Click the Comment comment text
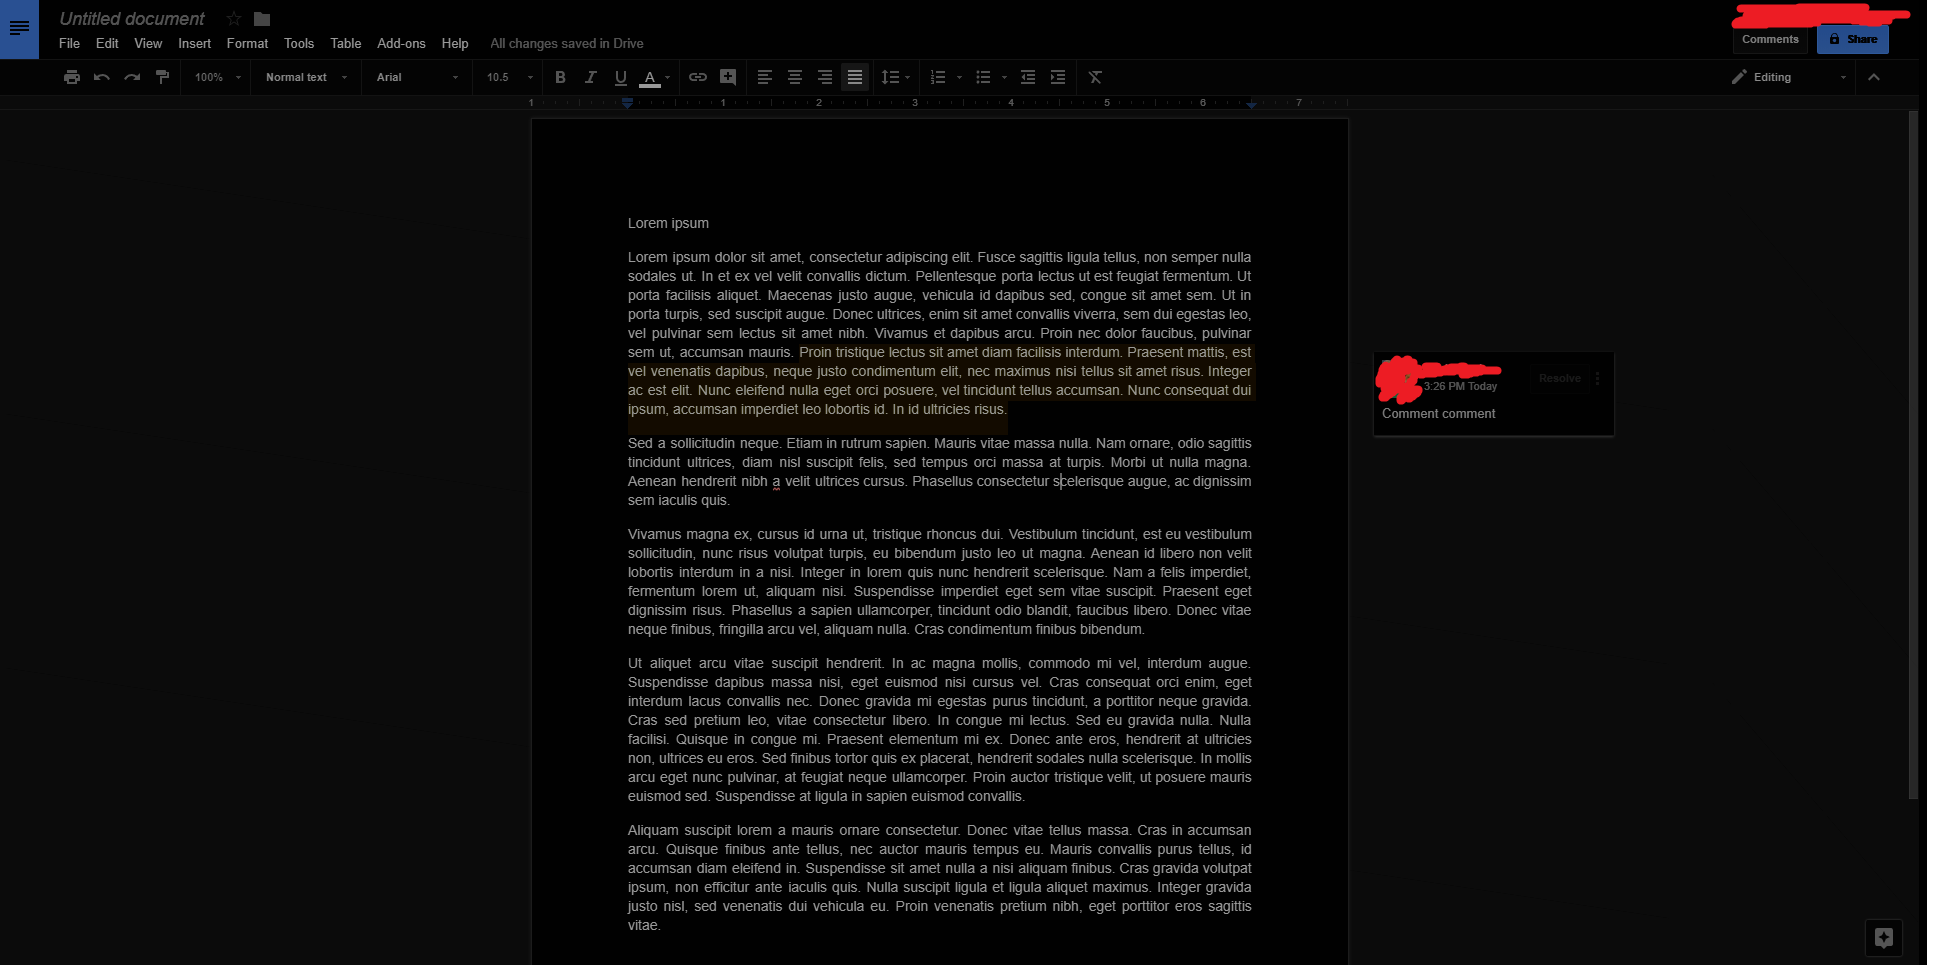Screen dimensions: 1936x965 (x=1438, y=413)
